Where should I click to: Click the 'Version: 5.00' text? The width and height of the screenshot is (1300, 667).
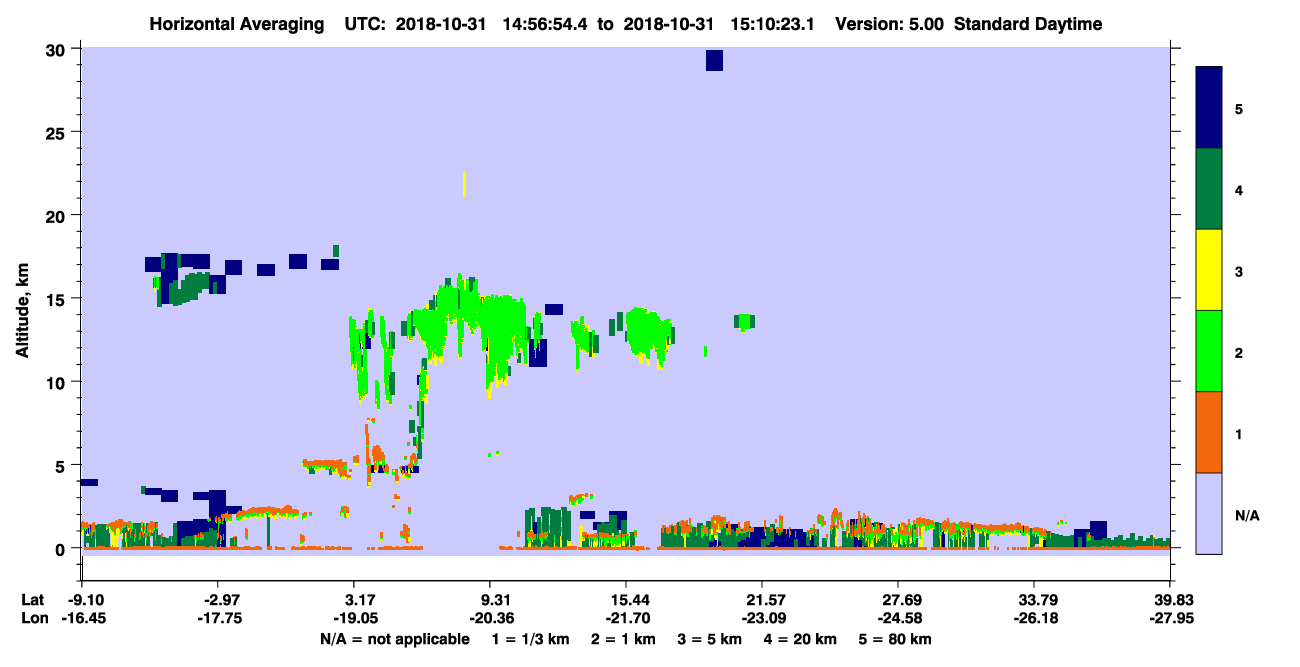(891, 24)
